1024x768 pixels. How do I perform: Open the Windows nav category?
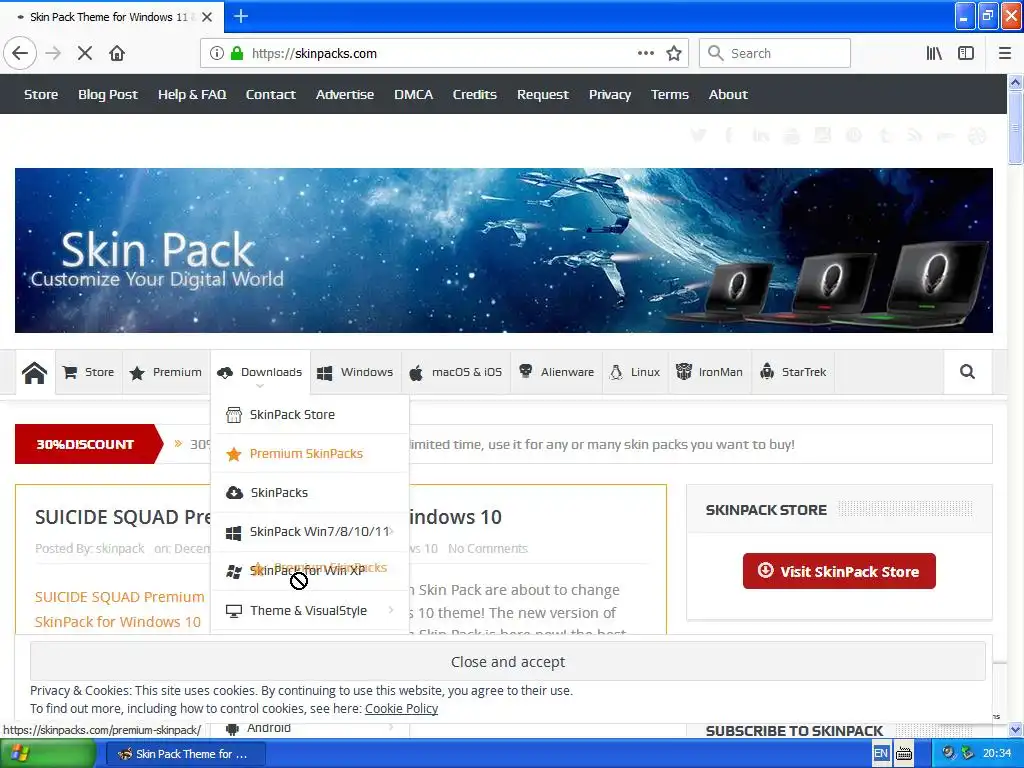[355, 372]
